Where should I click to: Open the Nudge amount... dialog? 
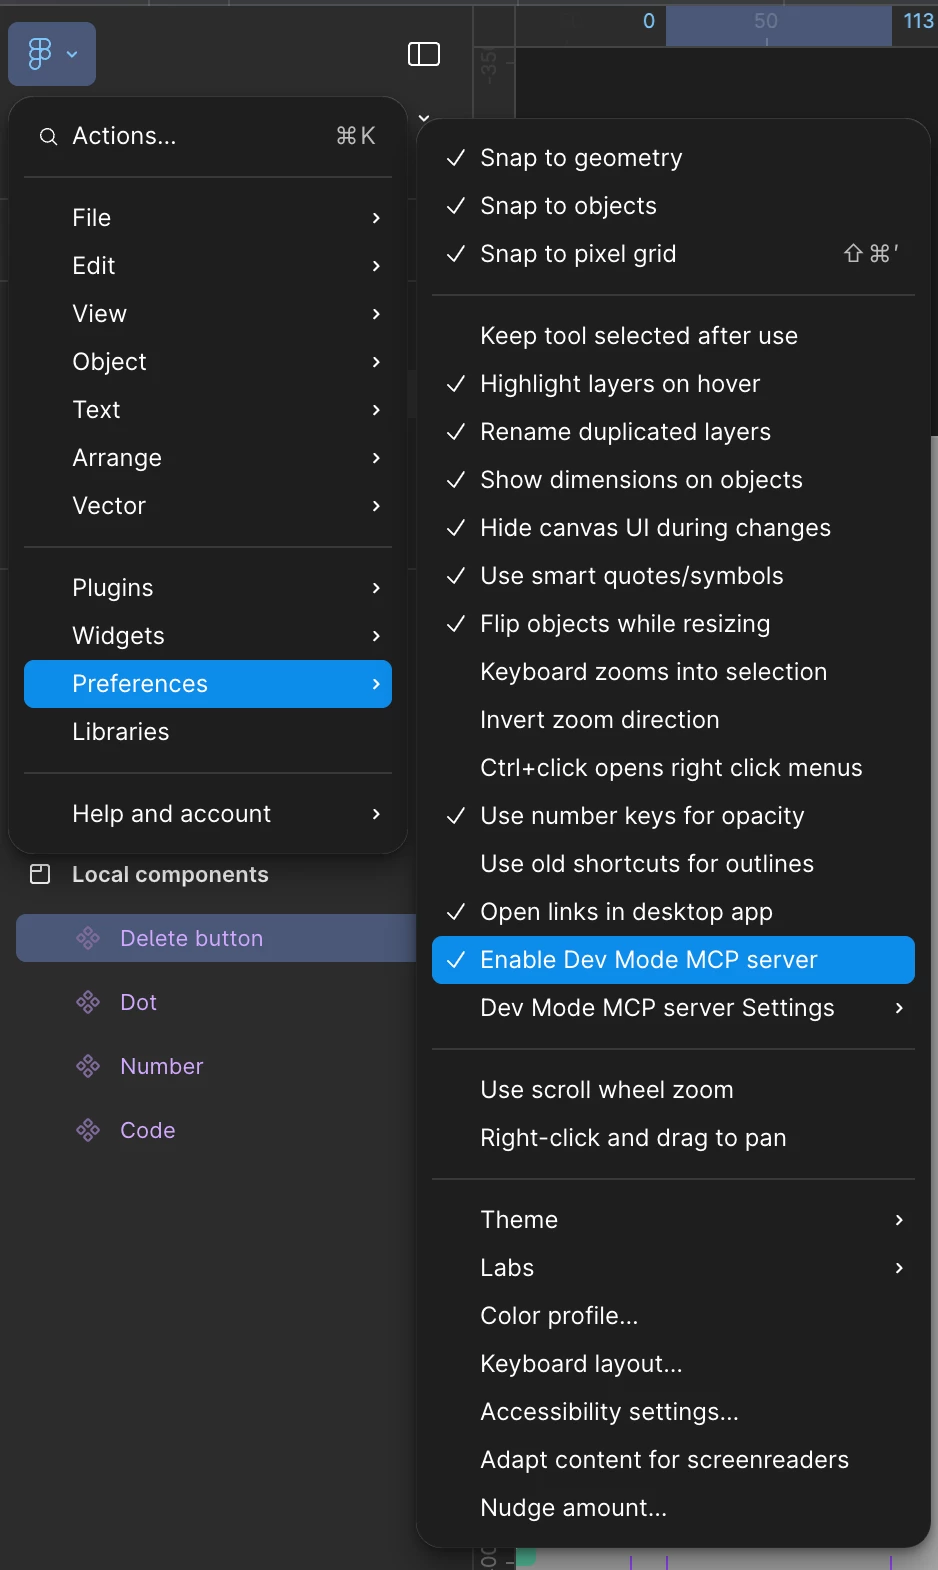click(x=673, y=1508)
